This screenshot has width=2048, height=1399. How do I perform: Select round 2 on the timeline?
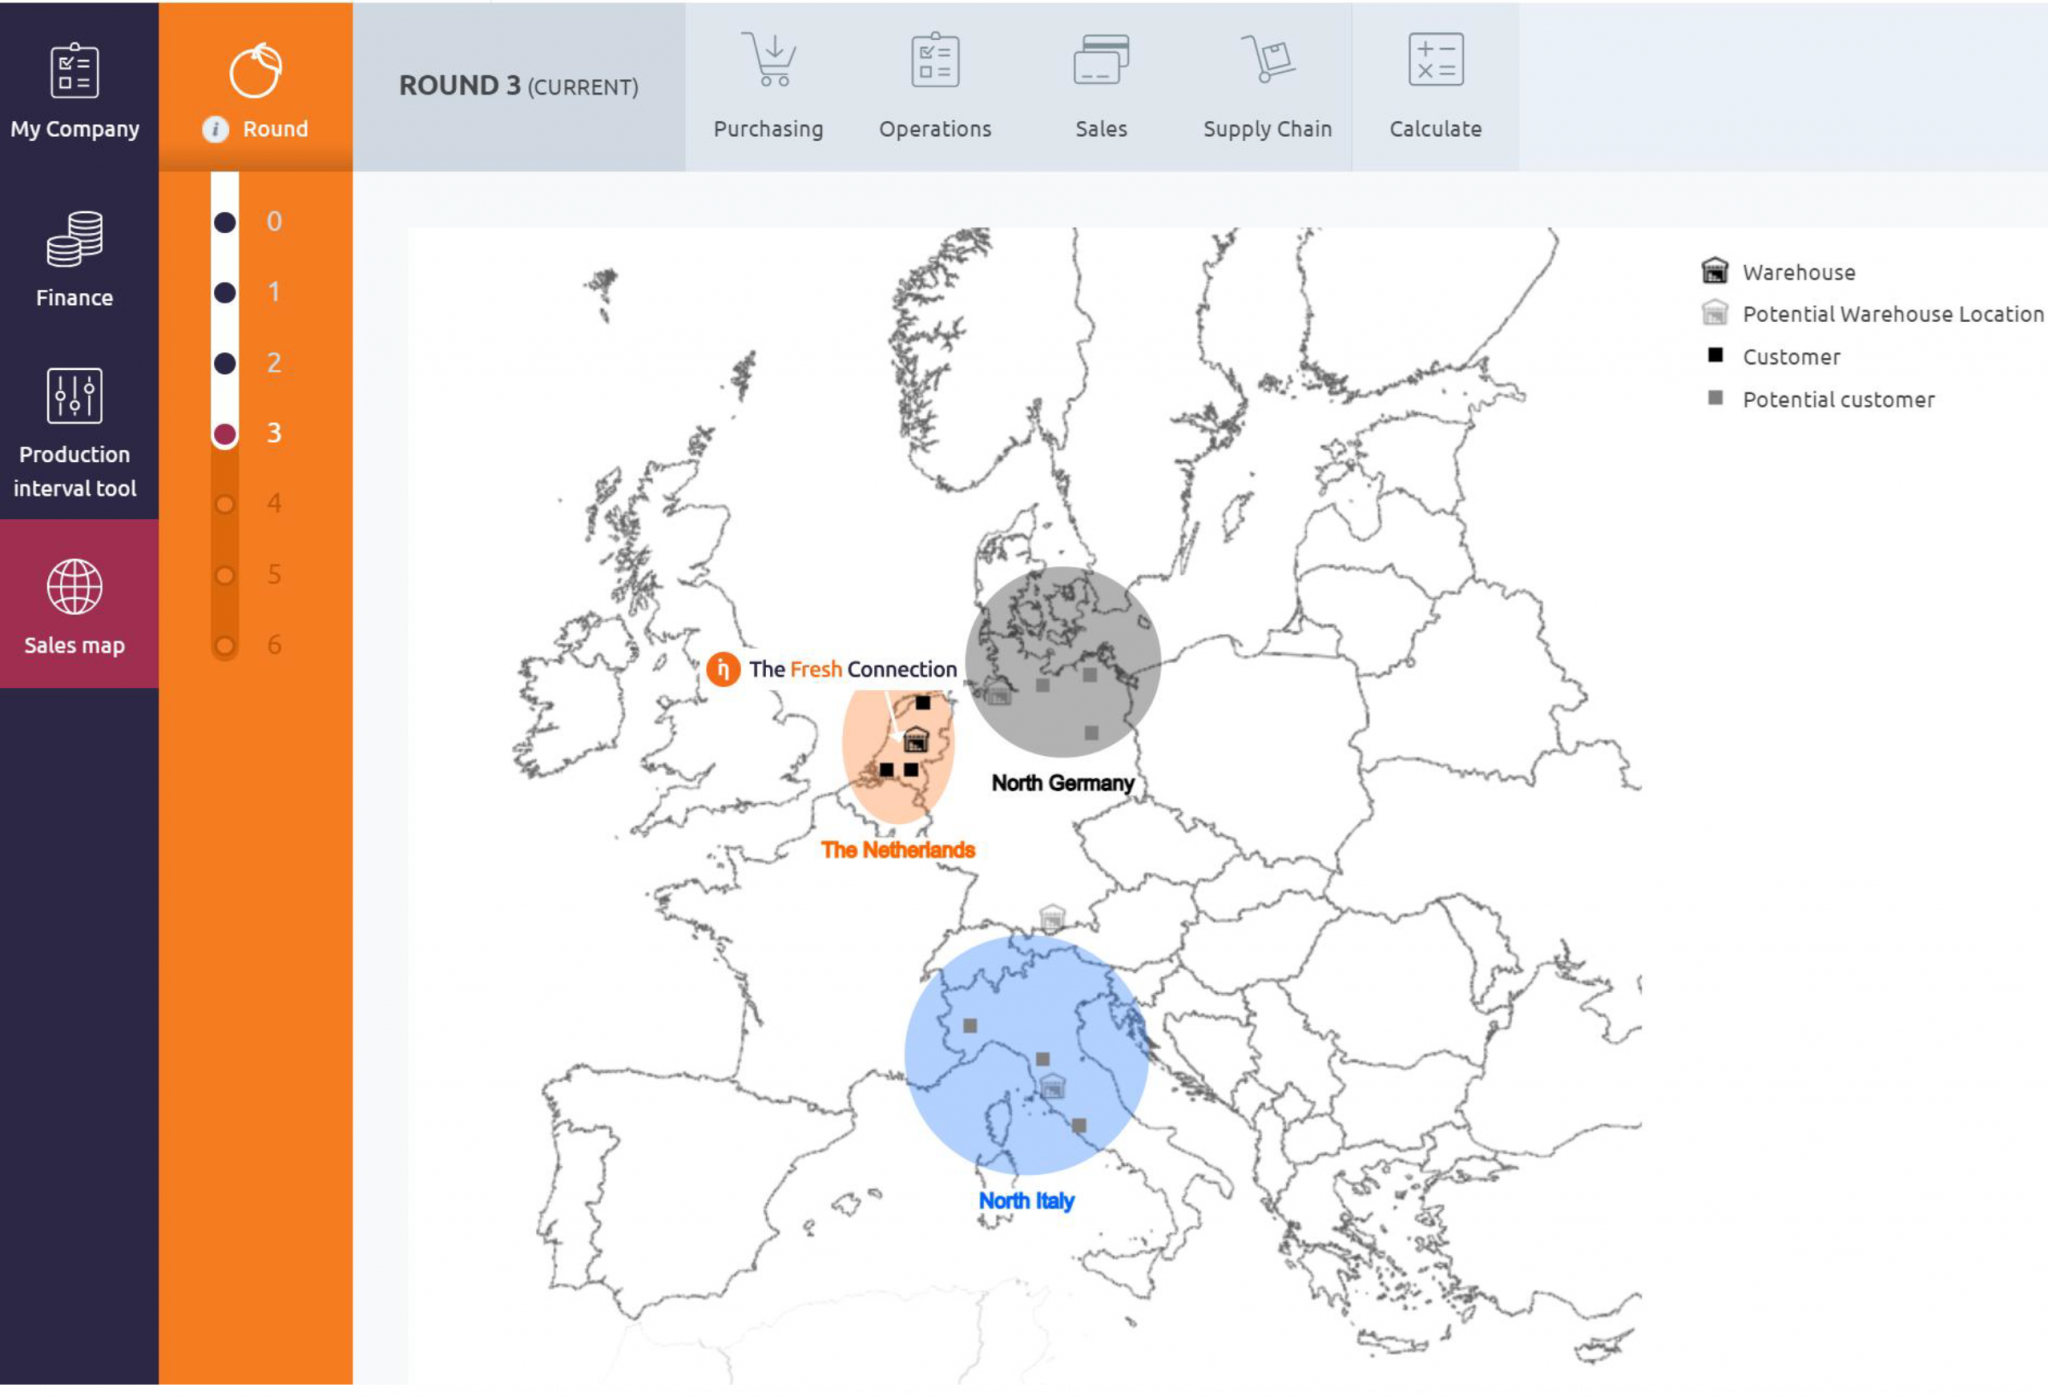(225, 363)
